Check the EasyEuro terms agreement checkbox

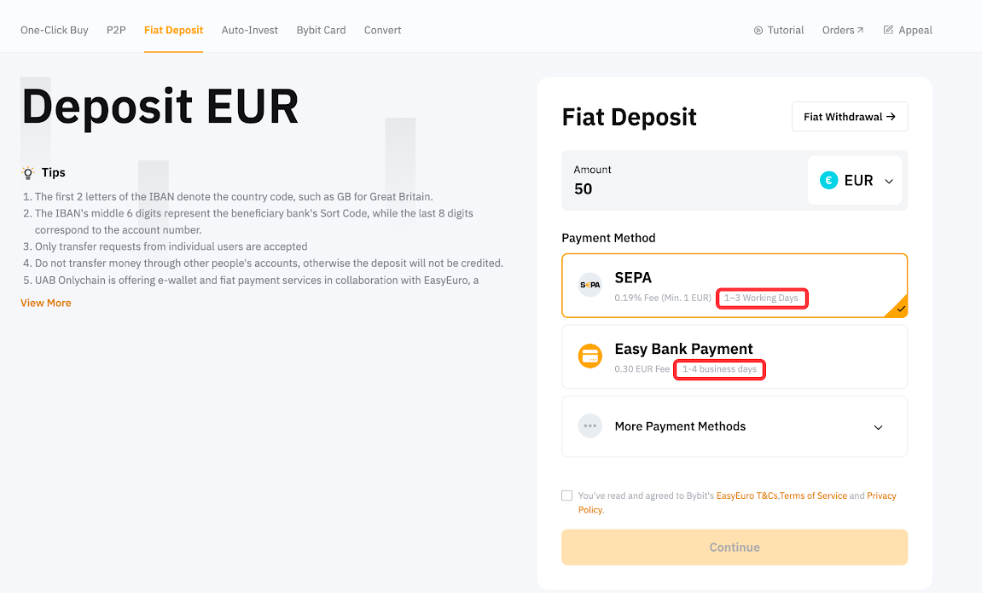567,495
